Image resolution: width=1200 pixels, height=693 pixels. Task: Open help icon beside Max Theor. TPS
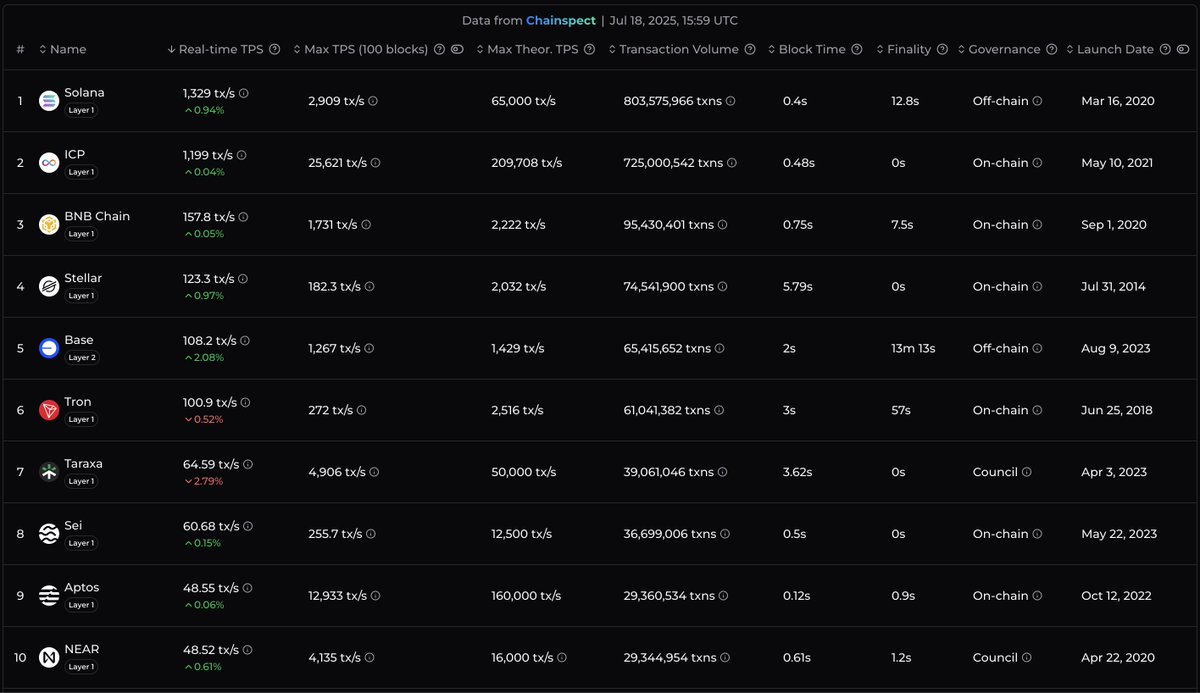pyautogui.click(x=589, y=49)
